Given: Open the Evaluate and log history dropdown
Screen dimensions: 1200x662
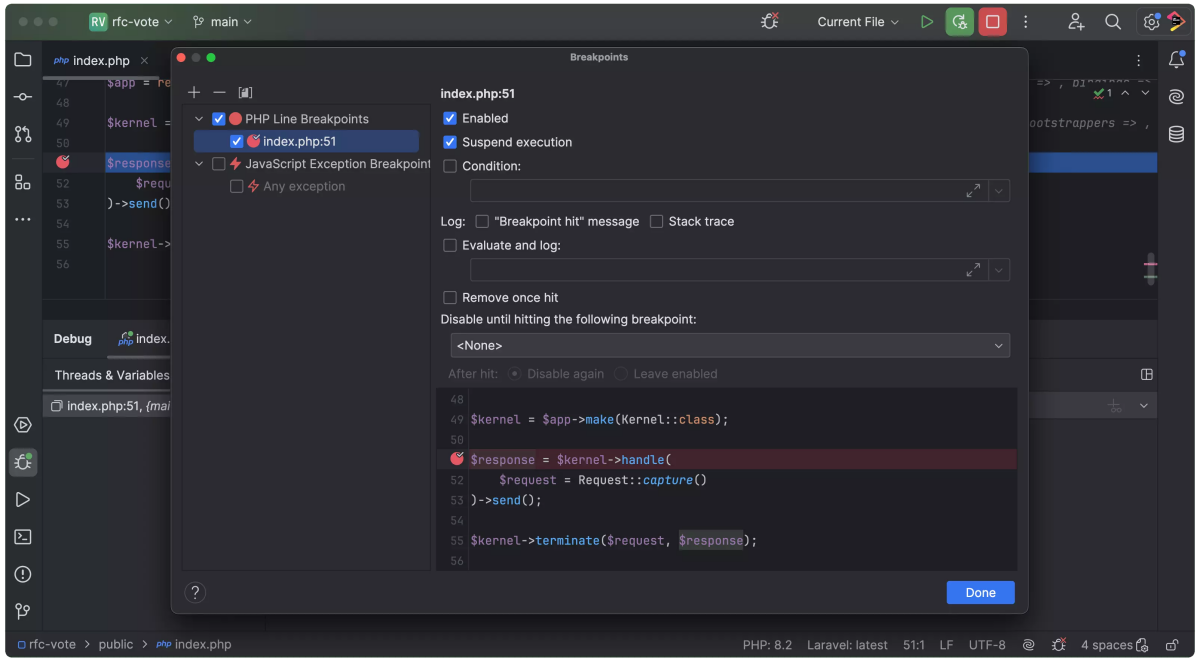Looking at the screenshot, I should click(999, 270).
